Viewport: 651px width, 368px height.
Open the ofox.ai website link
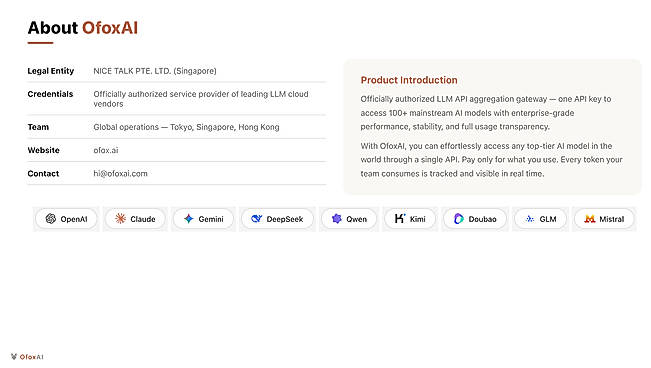click(105, 150)
